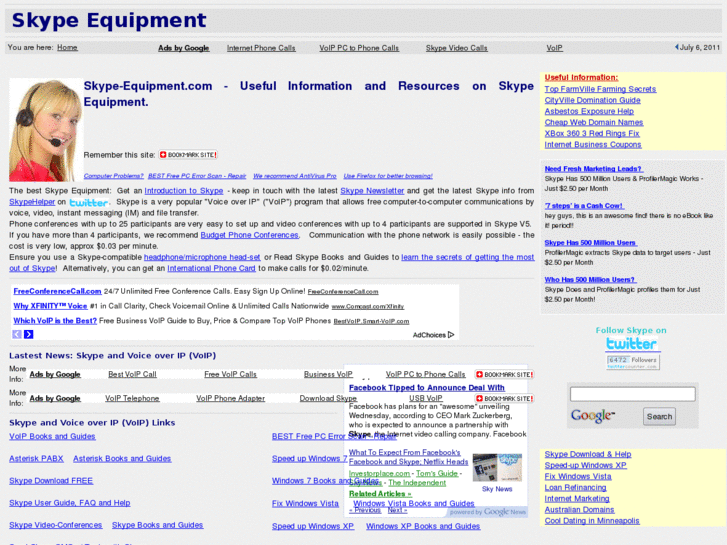Open the top-bar VoIP PC to Phone Calls link
This screenshot has width=727, height=545.
(x=359, y=48)
